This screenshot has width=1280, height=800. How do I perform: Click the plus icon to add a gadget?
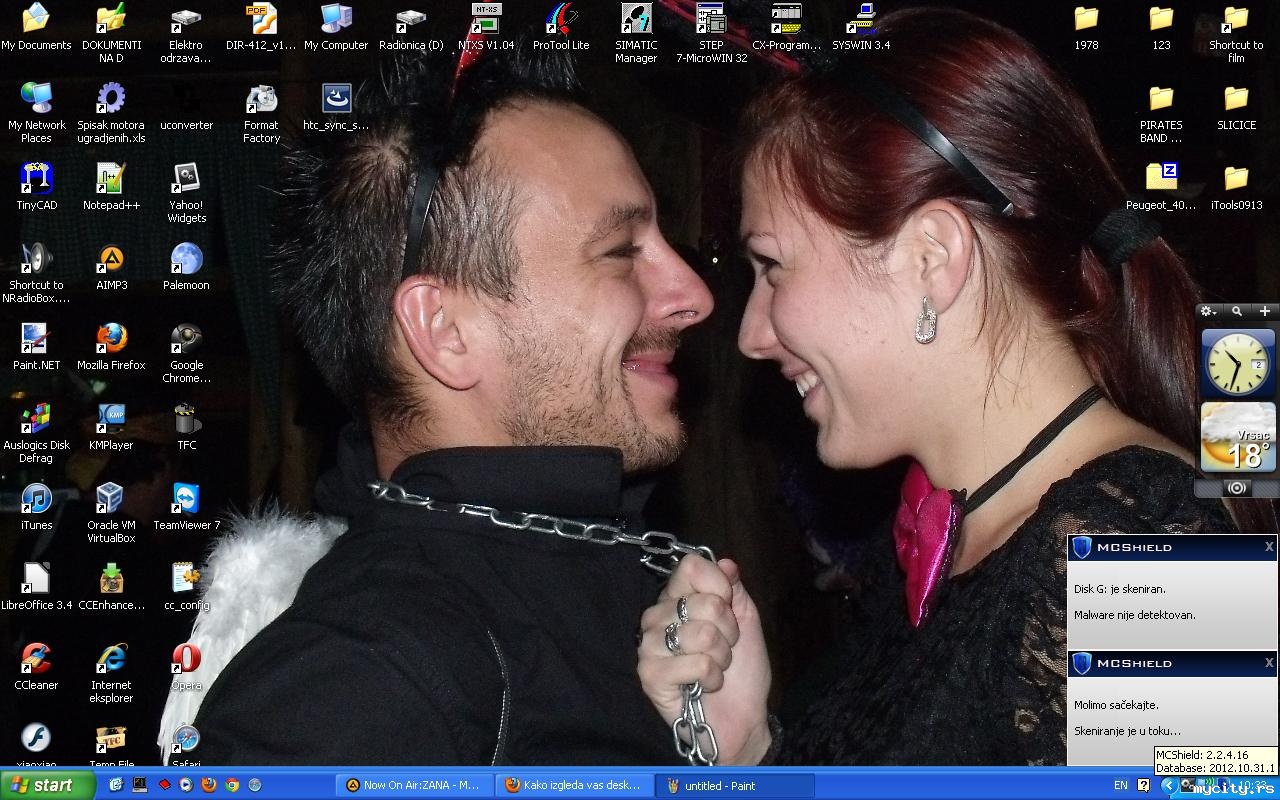pyautogui.click(x=1264, y=312)
